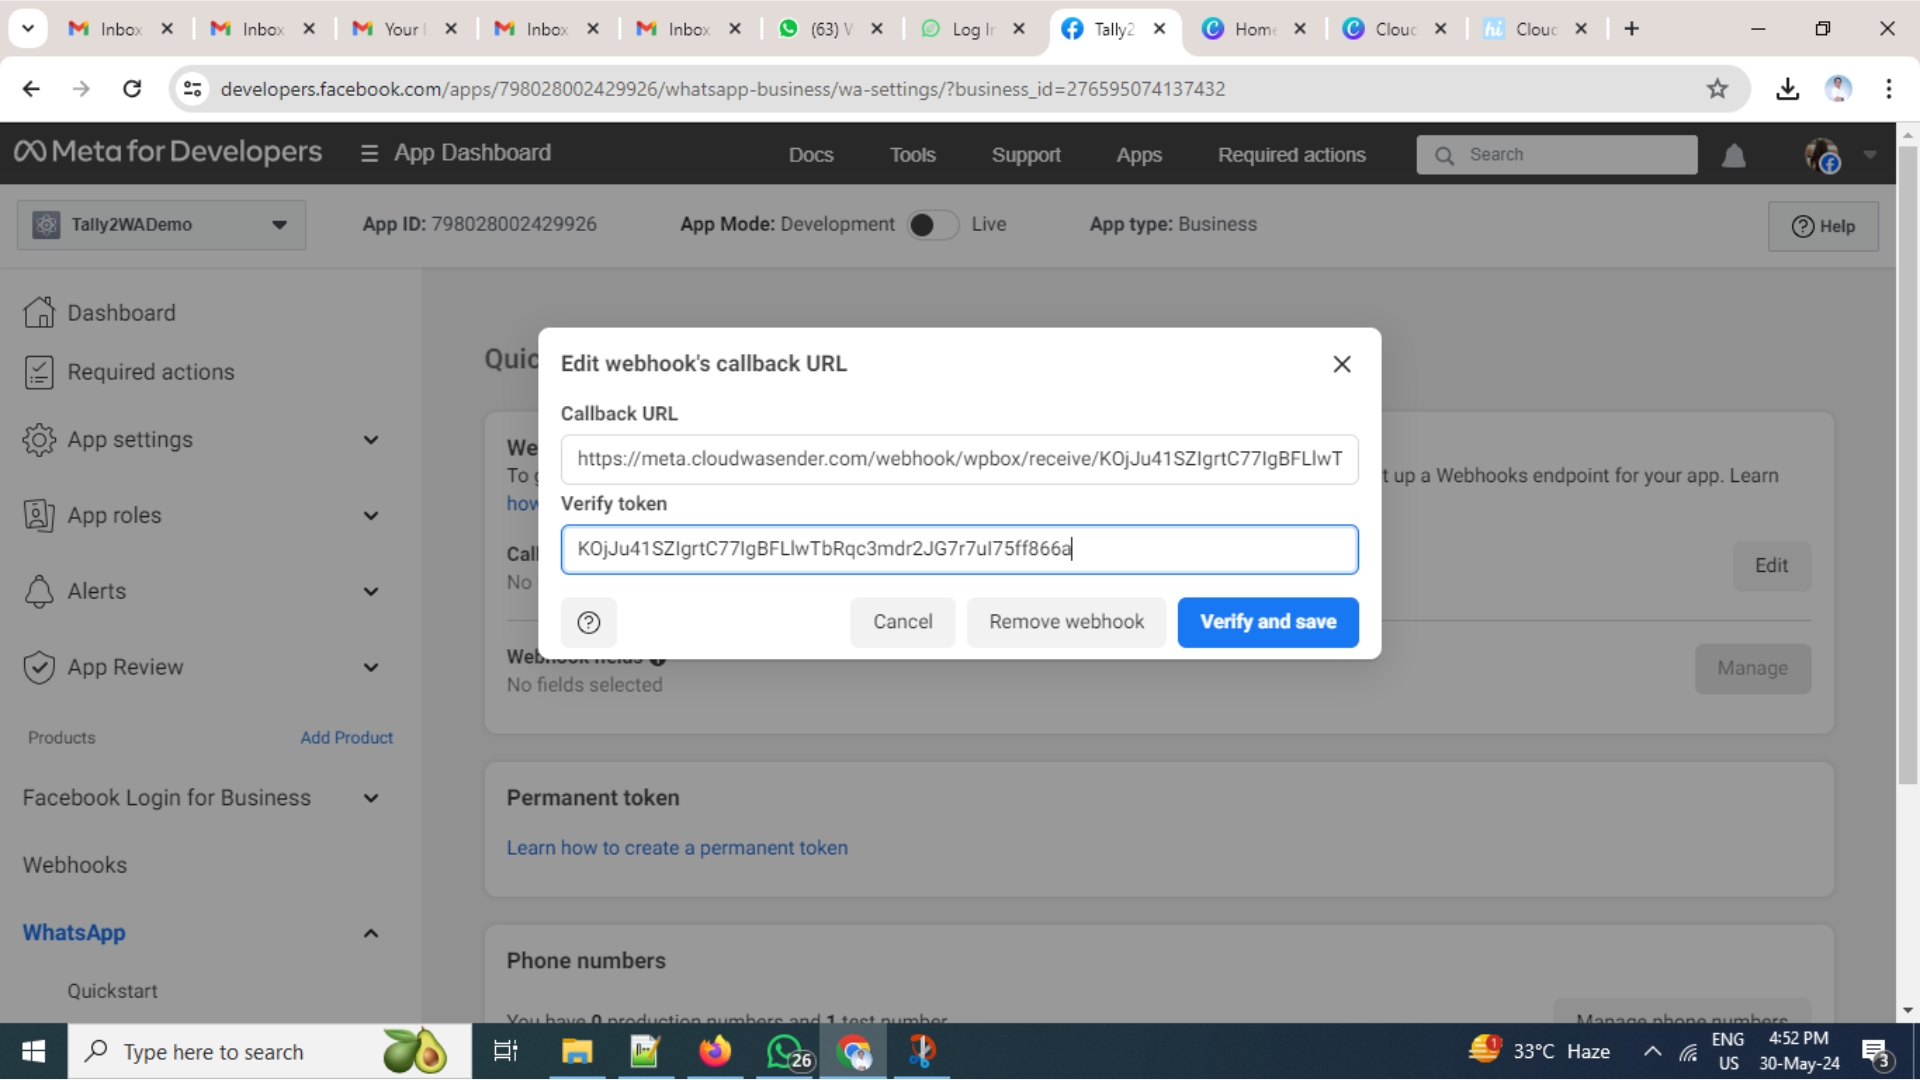Open Support menu
This screenshot has width=1920, height=1080.
click(x=1026, y=155)
